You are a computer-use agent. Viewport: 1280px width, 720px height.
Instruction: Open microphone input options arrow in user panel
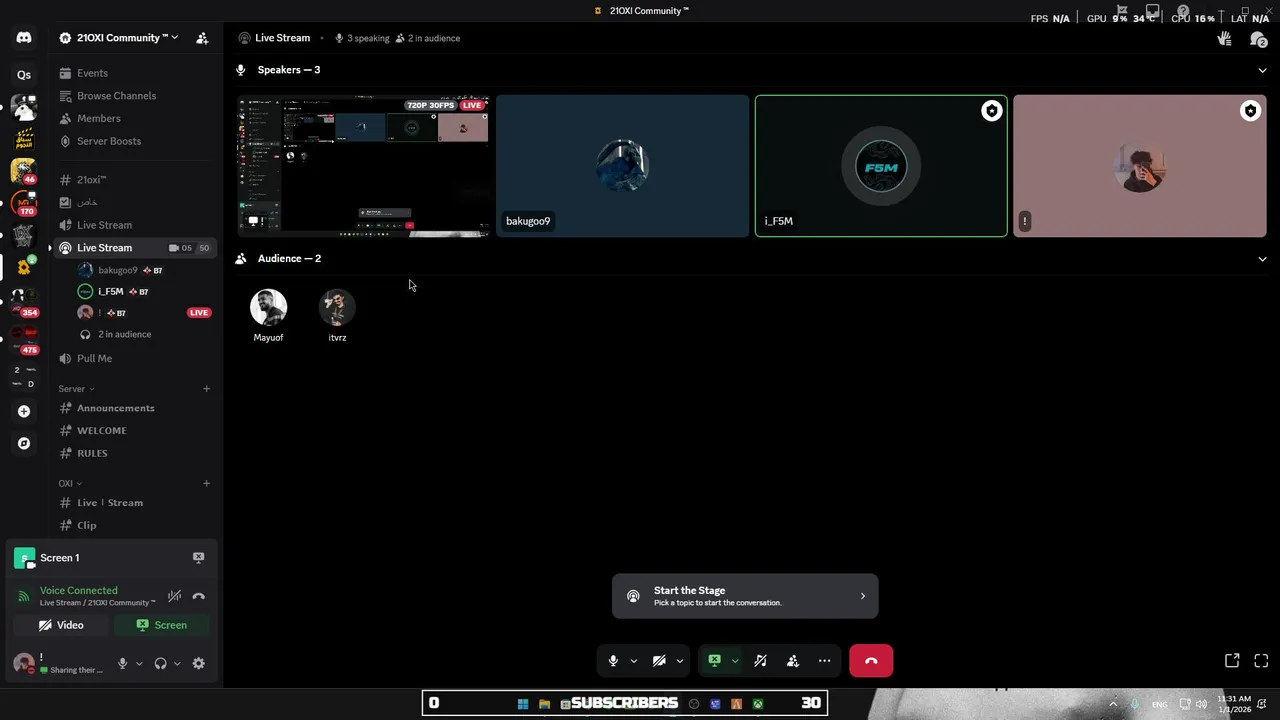pos(139,663)
